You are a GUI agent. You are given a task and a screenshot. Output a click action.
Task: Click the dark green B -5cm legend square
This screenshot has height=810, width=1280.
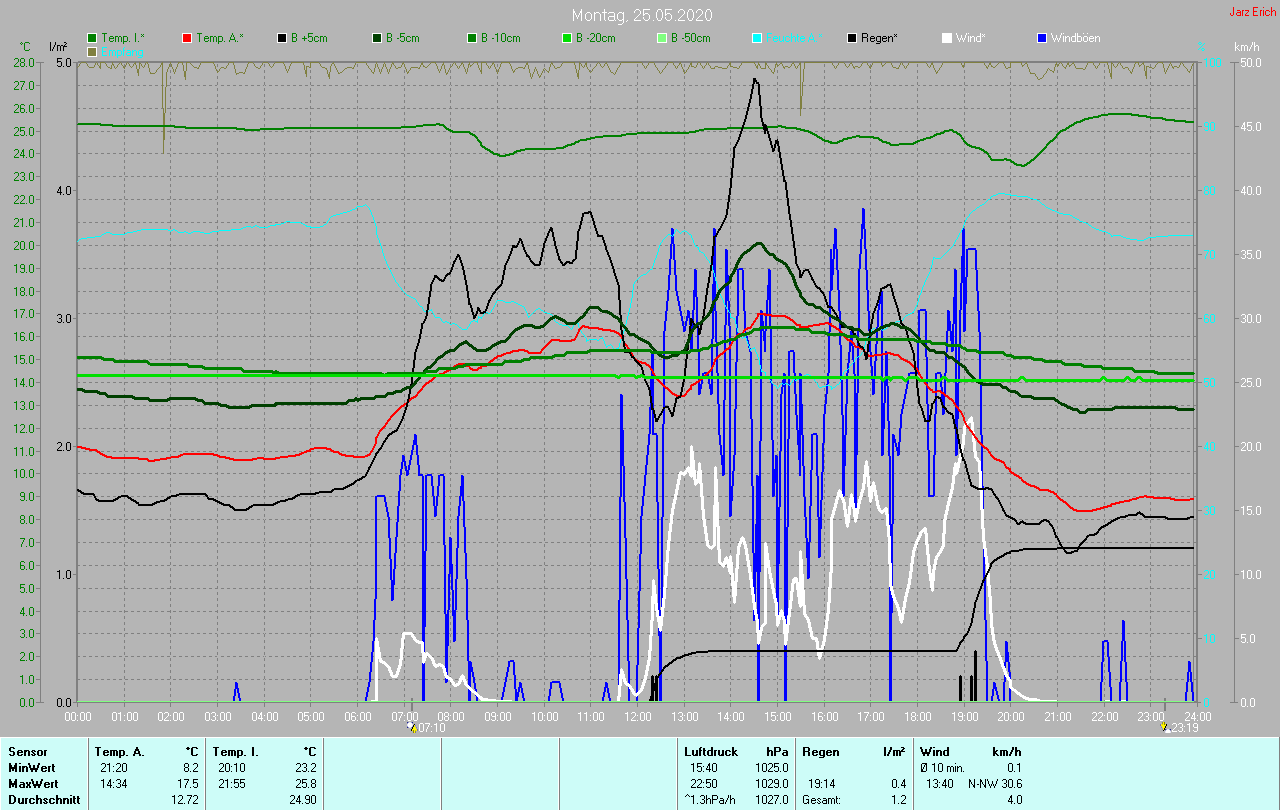tap(377, 38)
